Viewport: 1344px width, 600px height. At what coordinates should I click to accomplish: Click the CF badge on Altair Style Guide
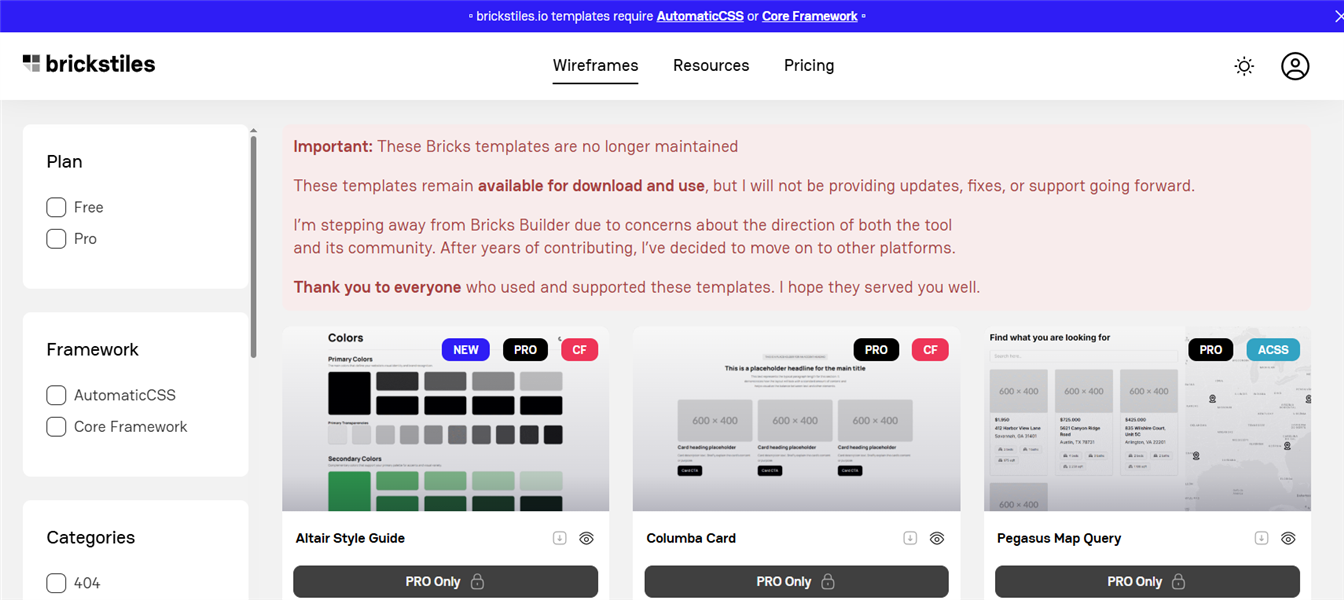pos(580,350)
